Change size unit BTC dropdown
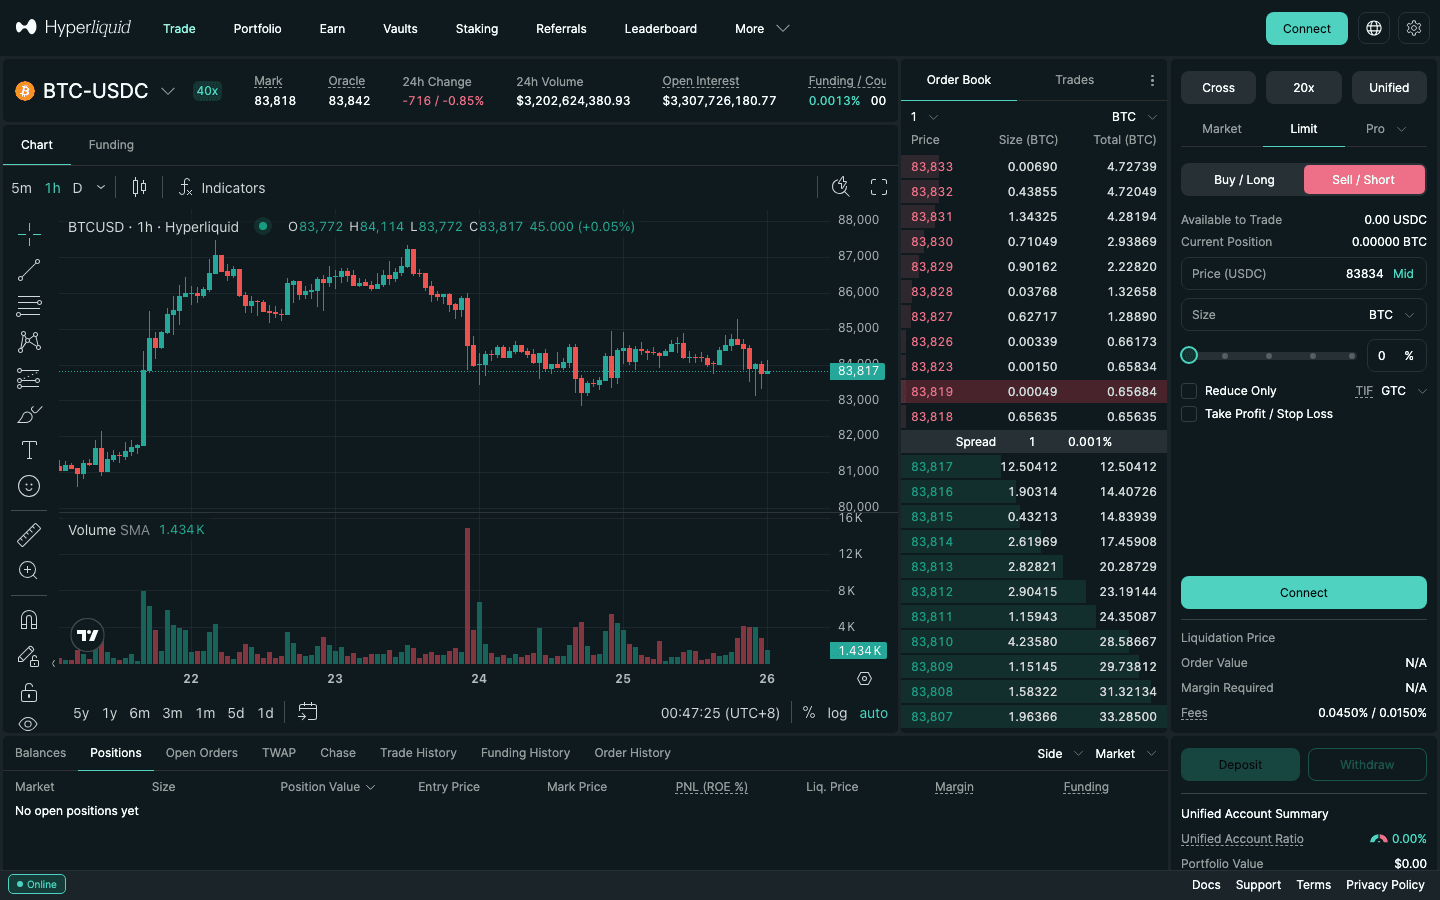Image resolution: width=1440 pixels, height=900 pixels. coord(1392,315)
